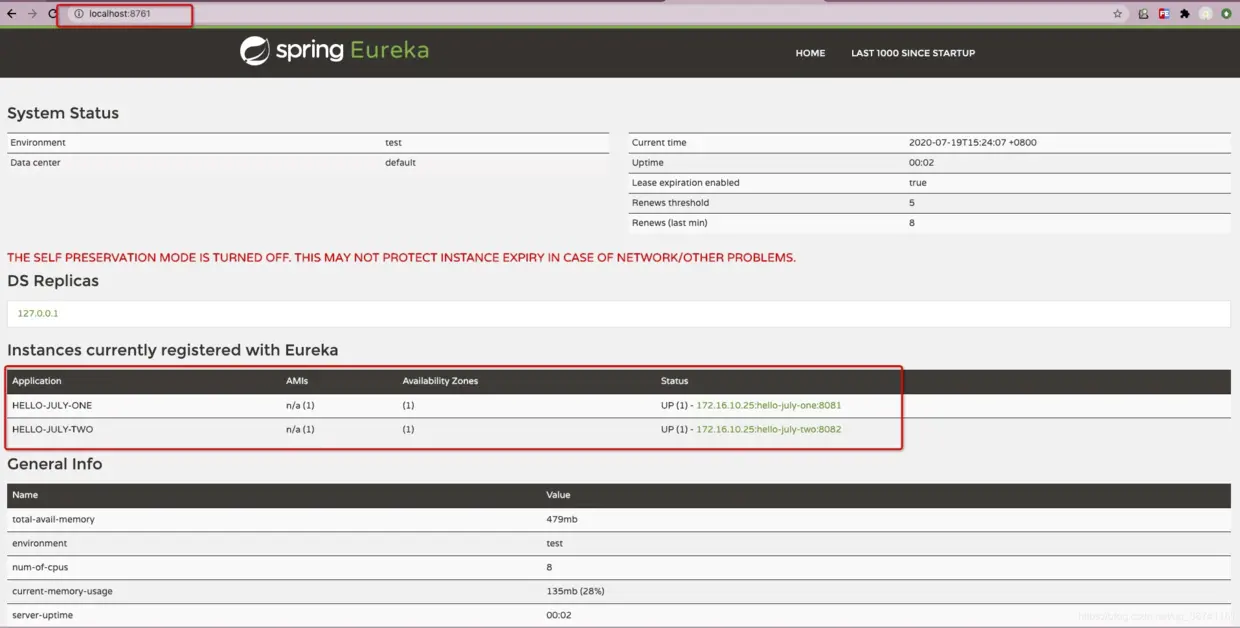Open LAST 1000 SINCE STARTUP page
1240x628 pixels.
click(x=913, y=53)
